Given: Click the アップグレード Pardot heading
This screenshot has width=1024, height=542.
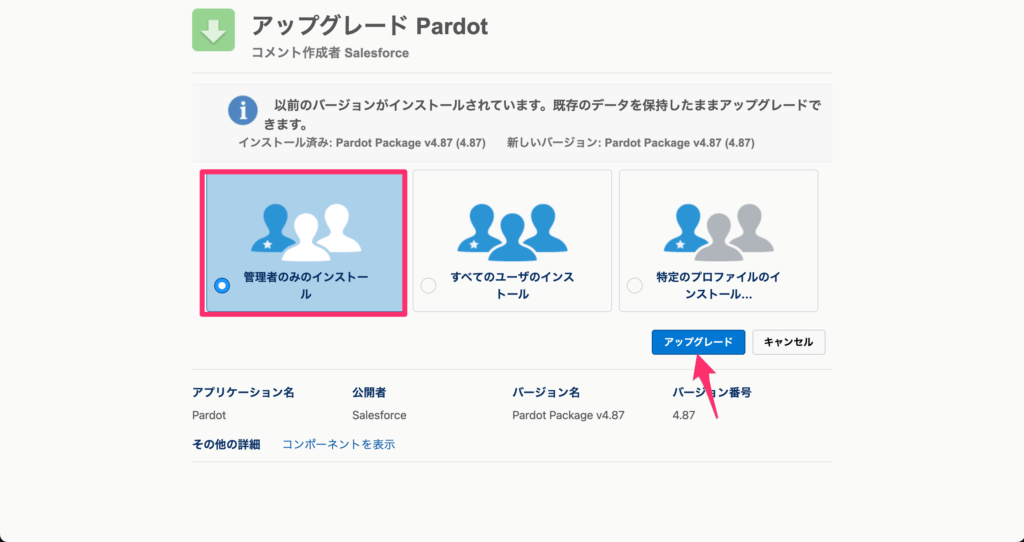Looking at the screenshot, I should (x=370, y=26).
